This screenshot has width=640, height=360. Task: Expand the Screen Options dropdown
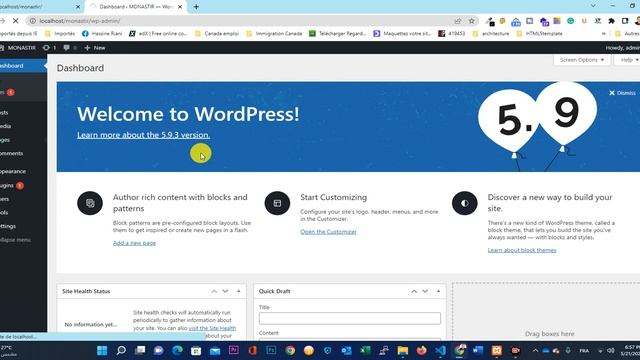click(582, 60)
